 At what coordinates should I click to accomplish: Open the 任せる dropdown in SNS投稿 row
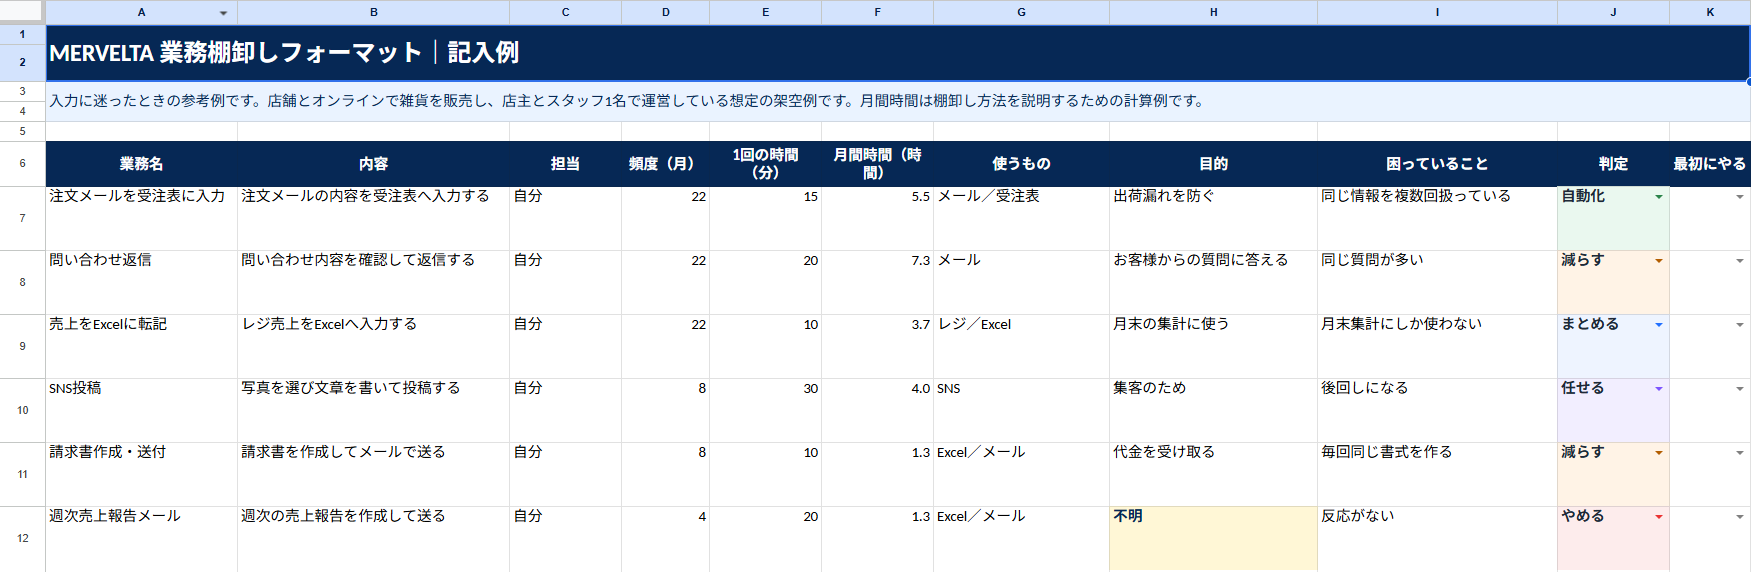1659,389
